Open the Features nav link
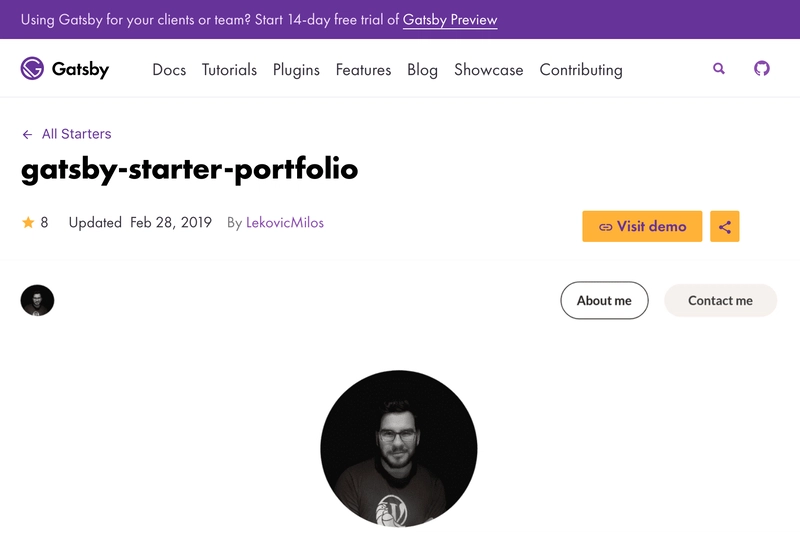This screenshot has width=800, height=558. (363, 69)
